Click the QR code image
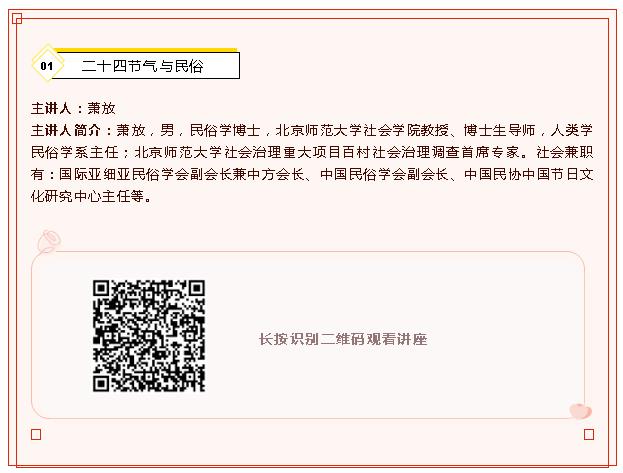This screenshot has width=623, height=473. pyautogui.click(x=149, y=336)
